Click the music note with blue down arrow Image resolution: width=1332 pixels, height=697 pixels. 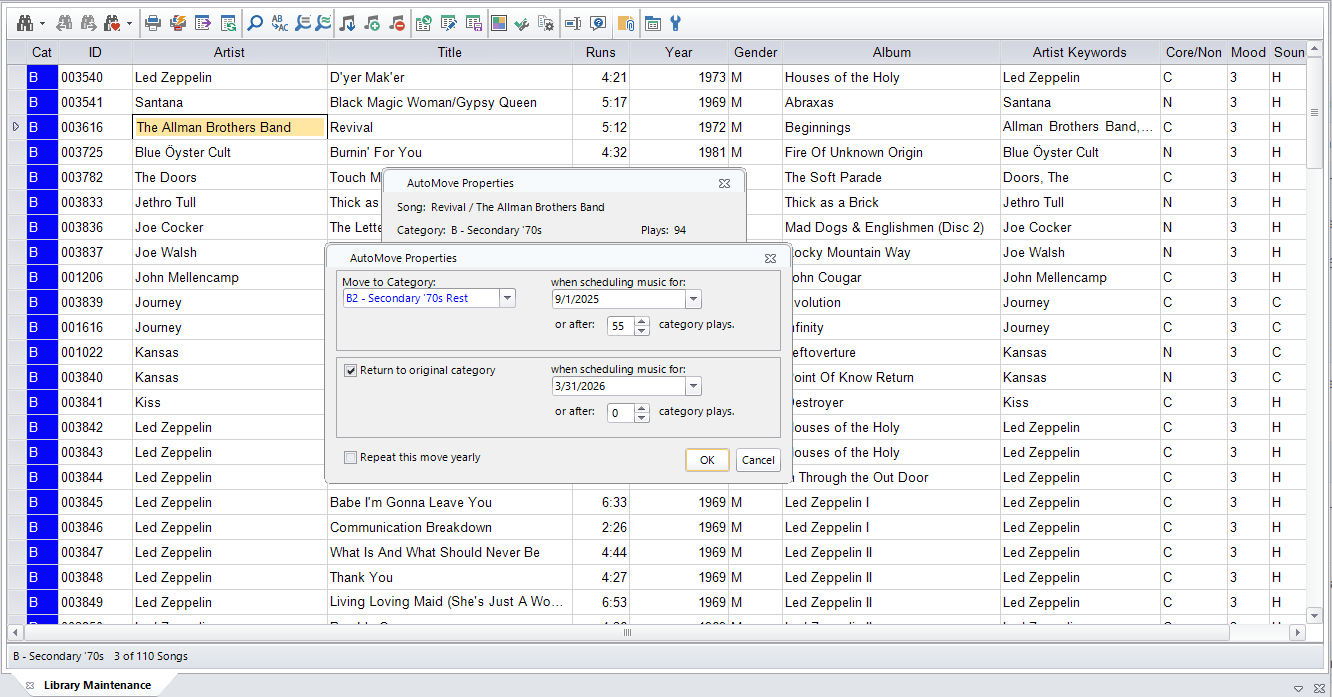[x=347, y=22]
